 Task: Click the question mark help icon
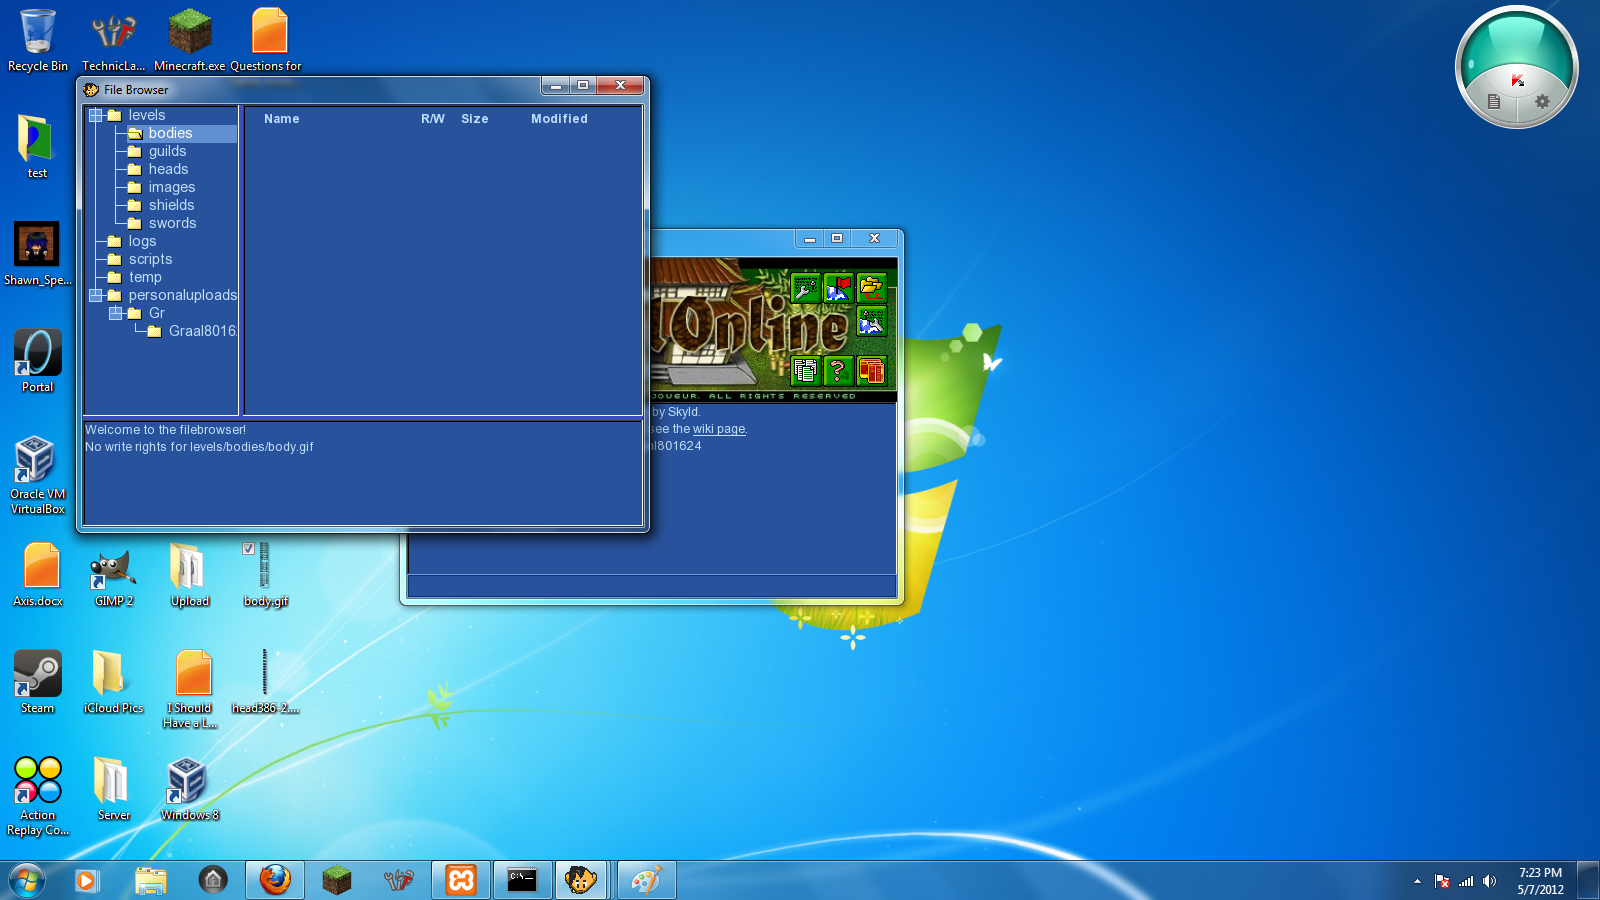838,371
